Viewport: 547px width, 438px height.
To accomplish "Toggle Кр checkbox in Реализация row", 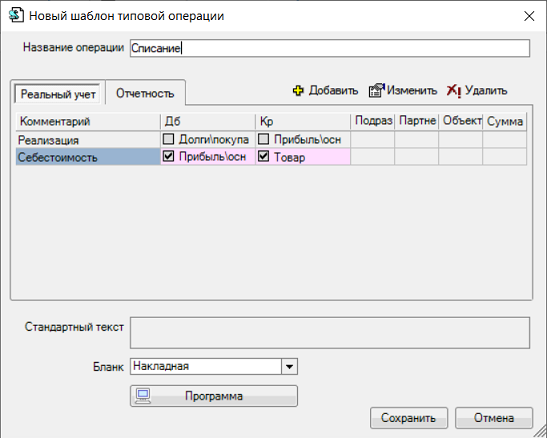I will point(263,139).
